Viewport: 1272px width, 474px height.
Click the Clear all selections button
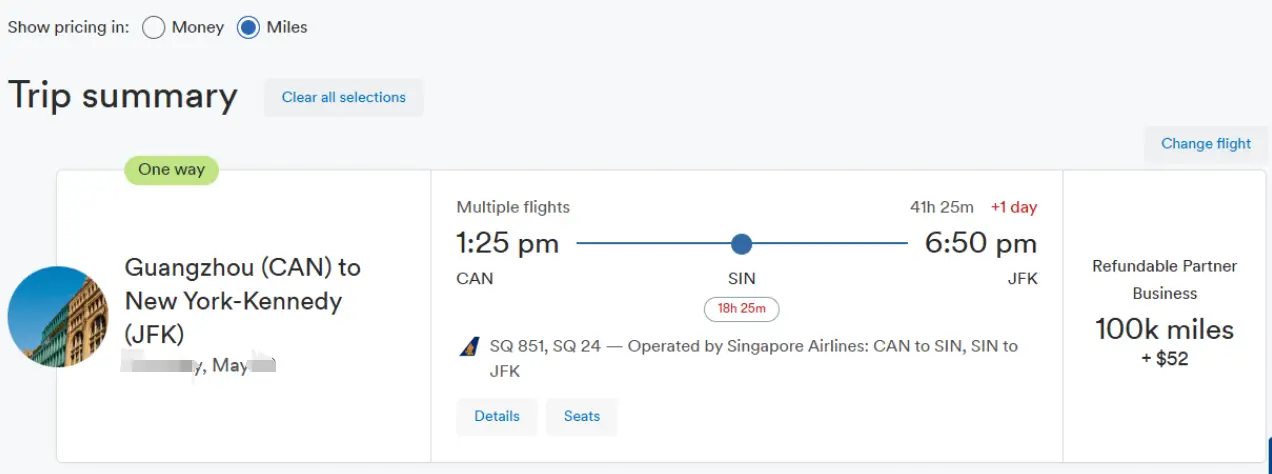coord(343,97)
